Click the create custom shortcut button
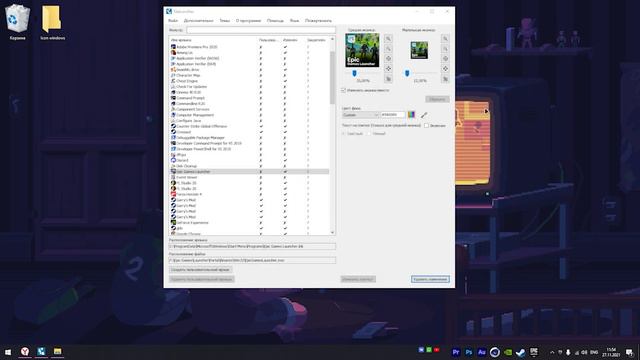This screenshot has width=640, height=360. click(x=200, y=270)
